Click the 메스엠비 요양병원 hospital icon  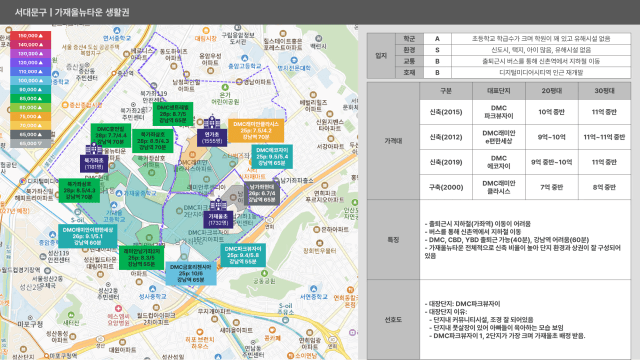(x=118, y=308)
